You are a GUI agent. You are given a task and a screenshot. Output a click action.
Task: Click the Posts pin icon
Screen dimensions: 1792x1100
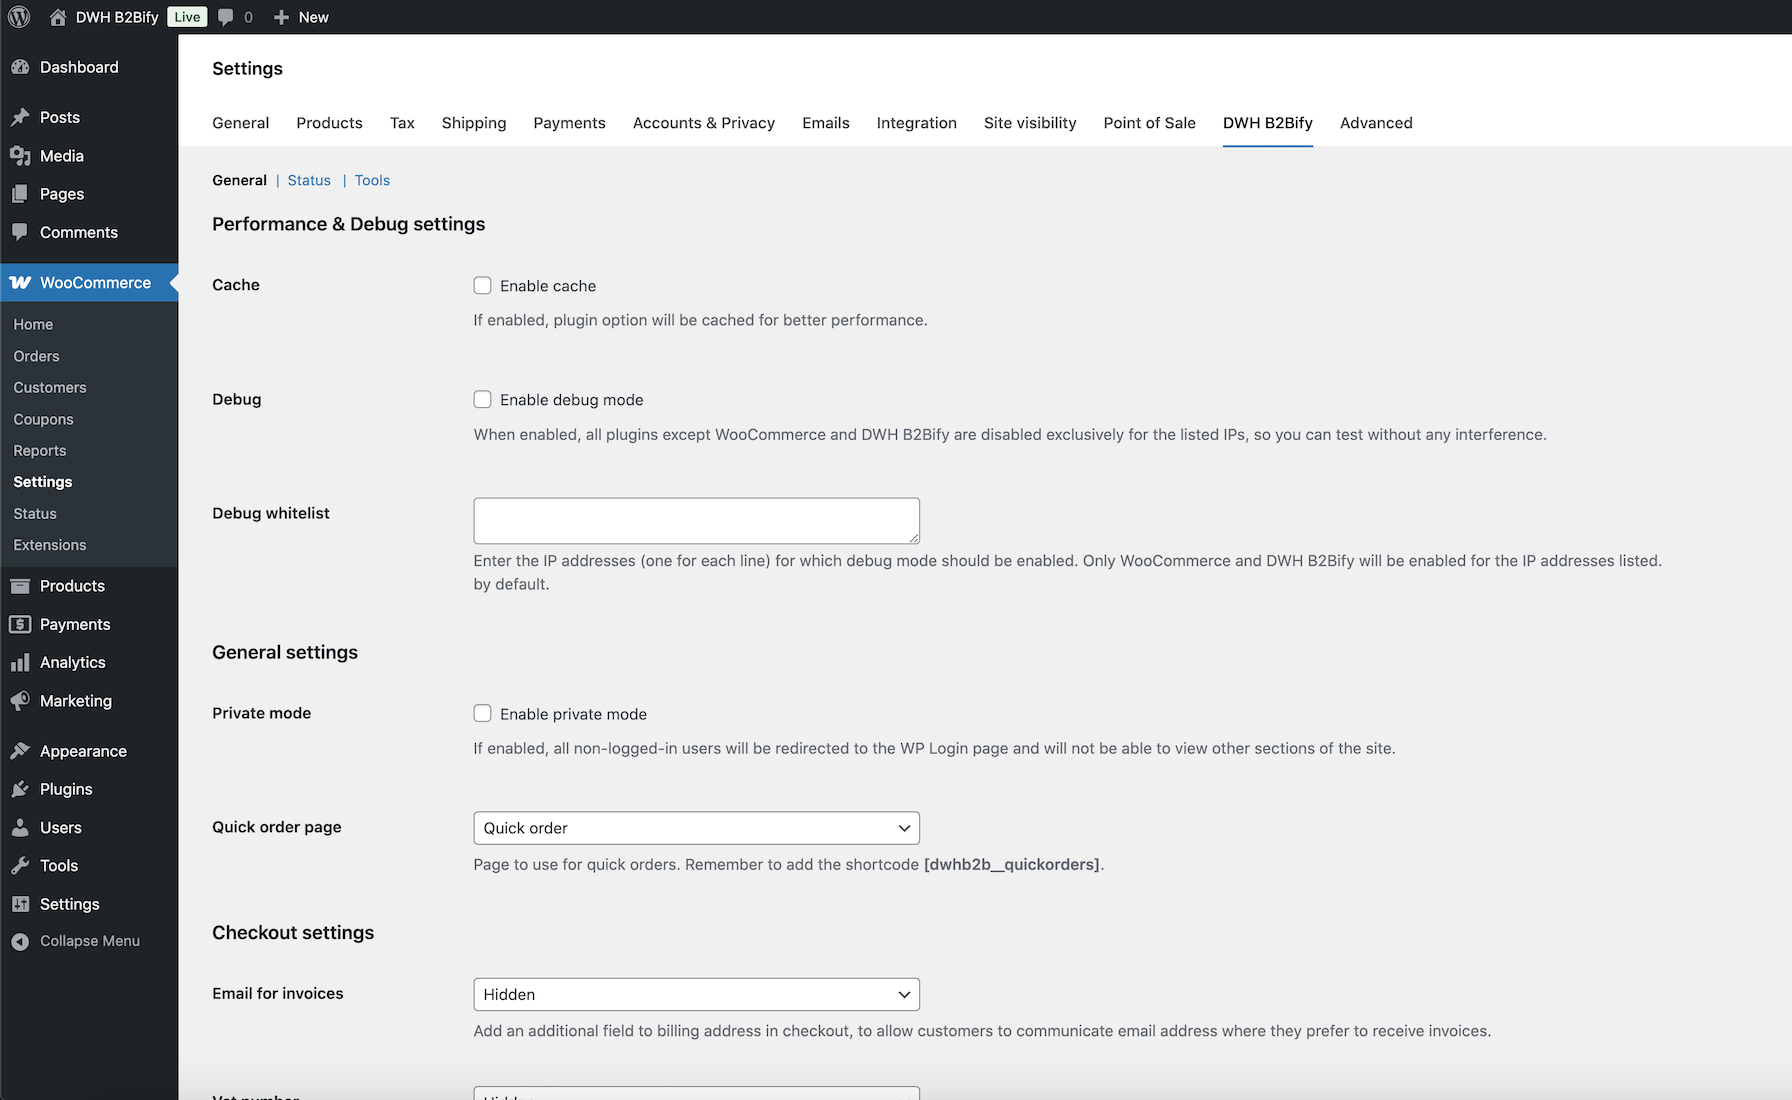(20, 117)
